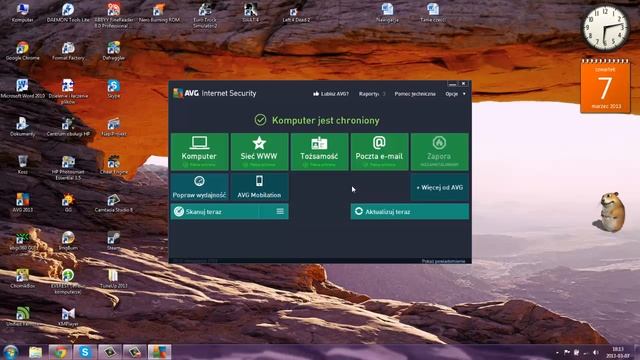The image size is (640, 360).
Task: Open the Dokumenty desktop folder
Action: pos(22,127)
